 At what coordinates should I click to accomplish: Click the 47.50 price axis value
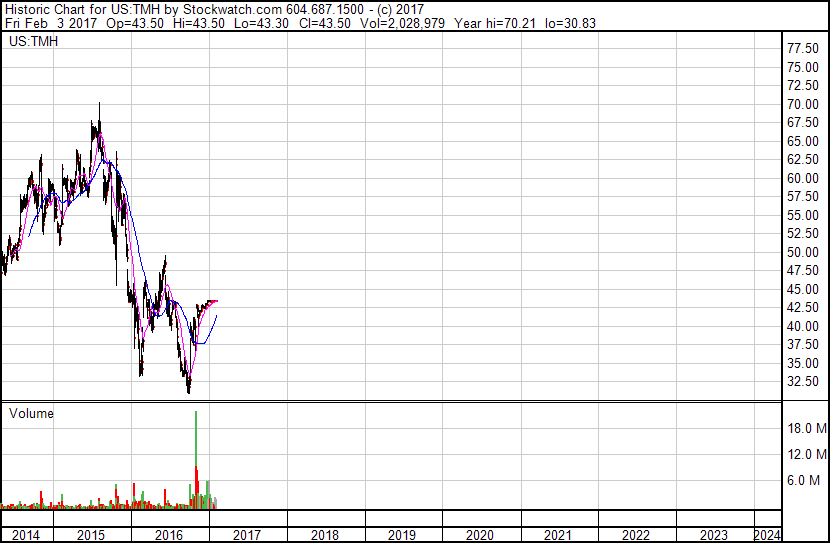803,270
